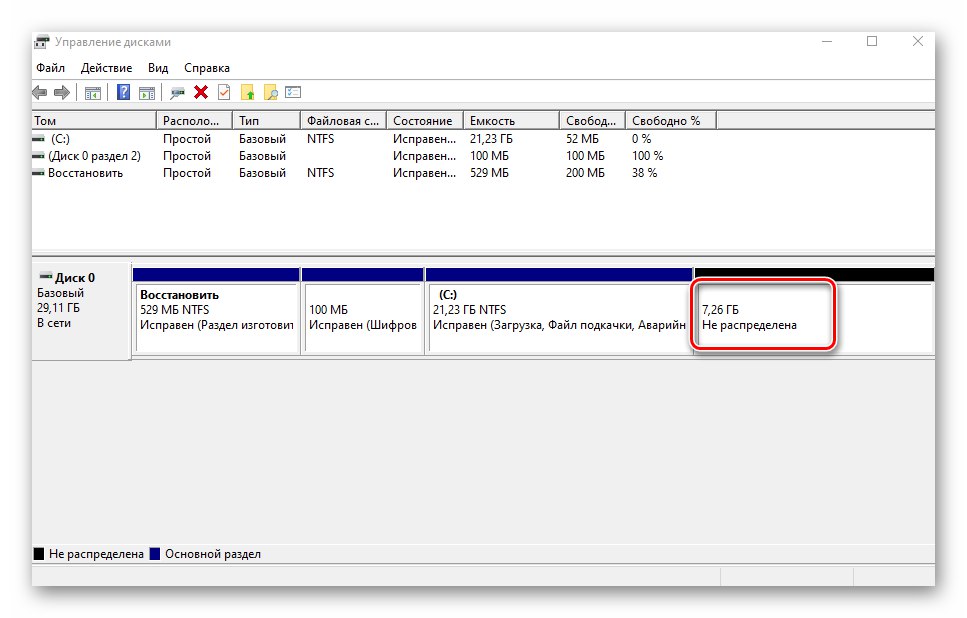Open the Вид menu

[x=158, y=68]
